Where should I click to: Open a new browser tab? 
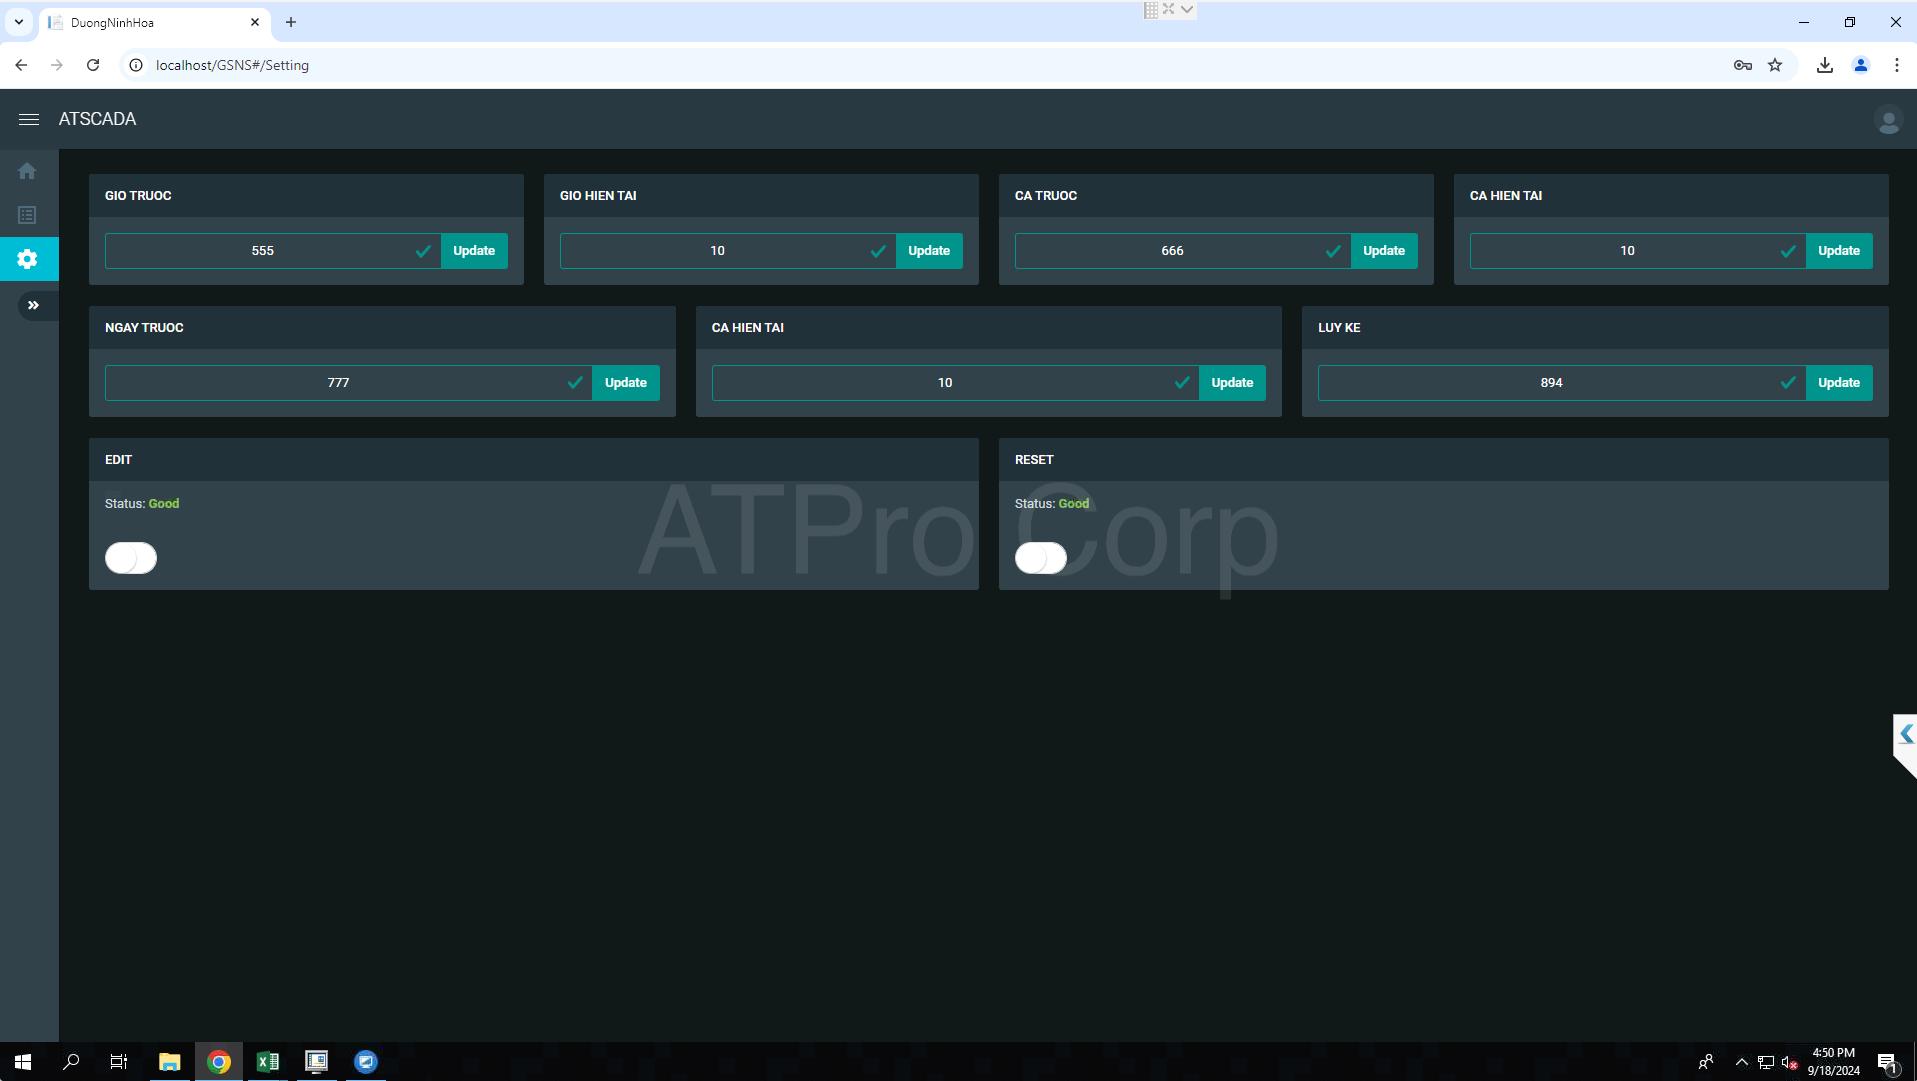click(x=291, y=22)
